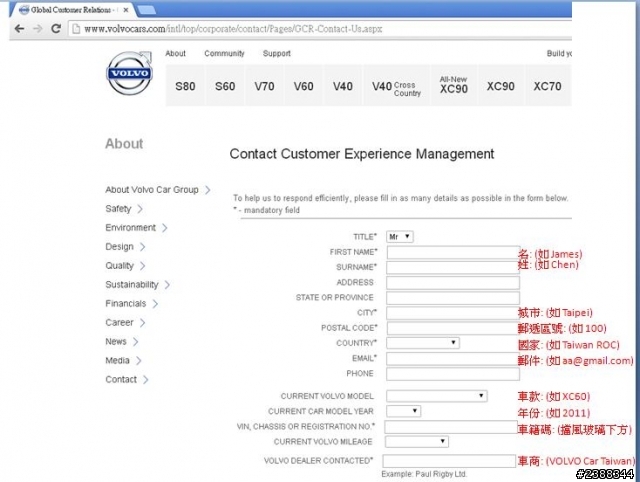Click the Address input field
The width and height of the screenshot is (640, 482).
[x=453, y=283]
